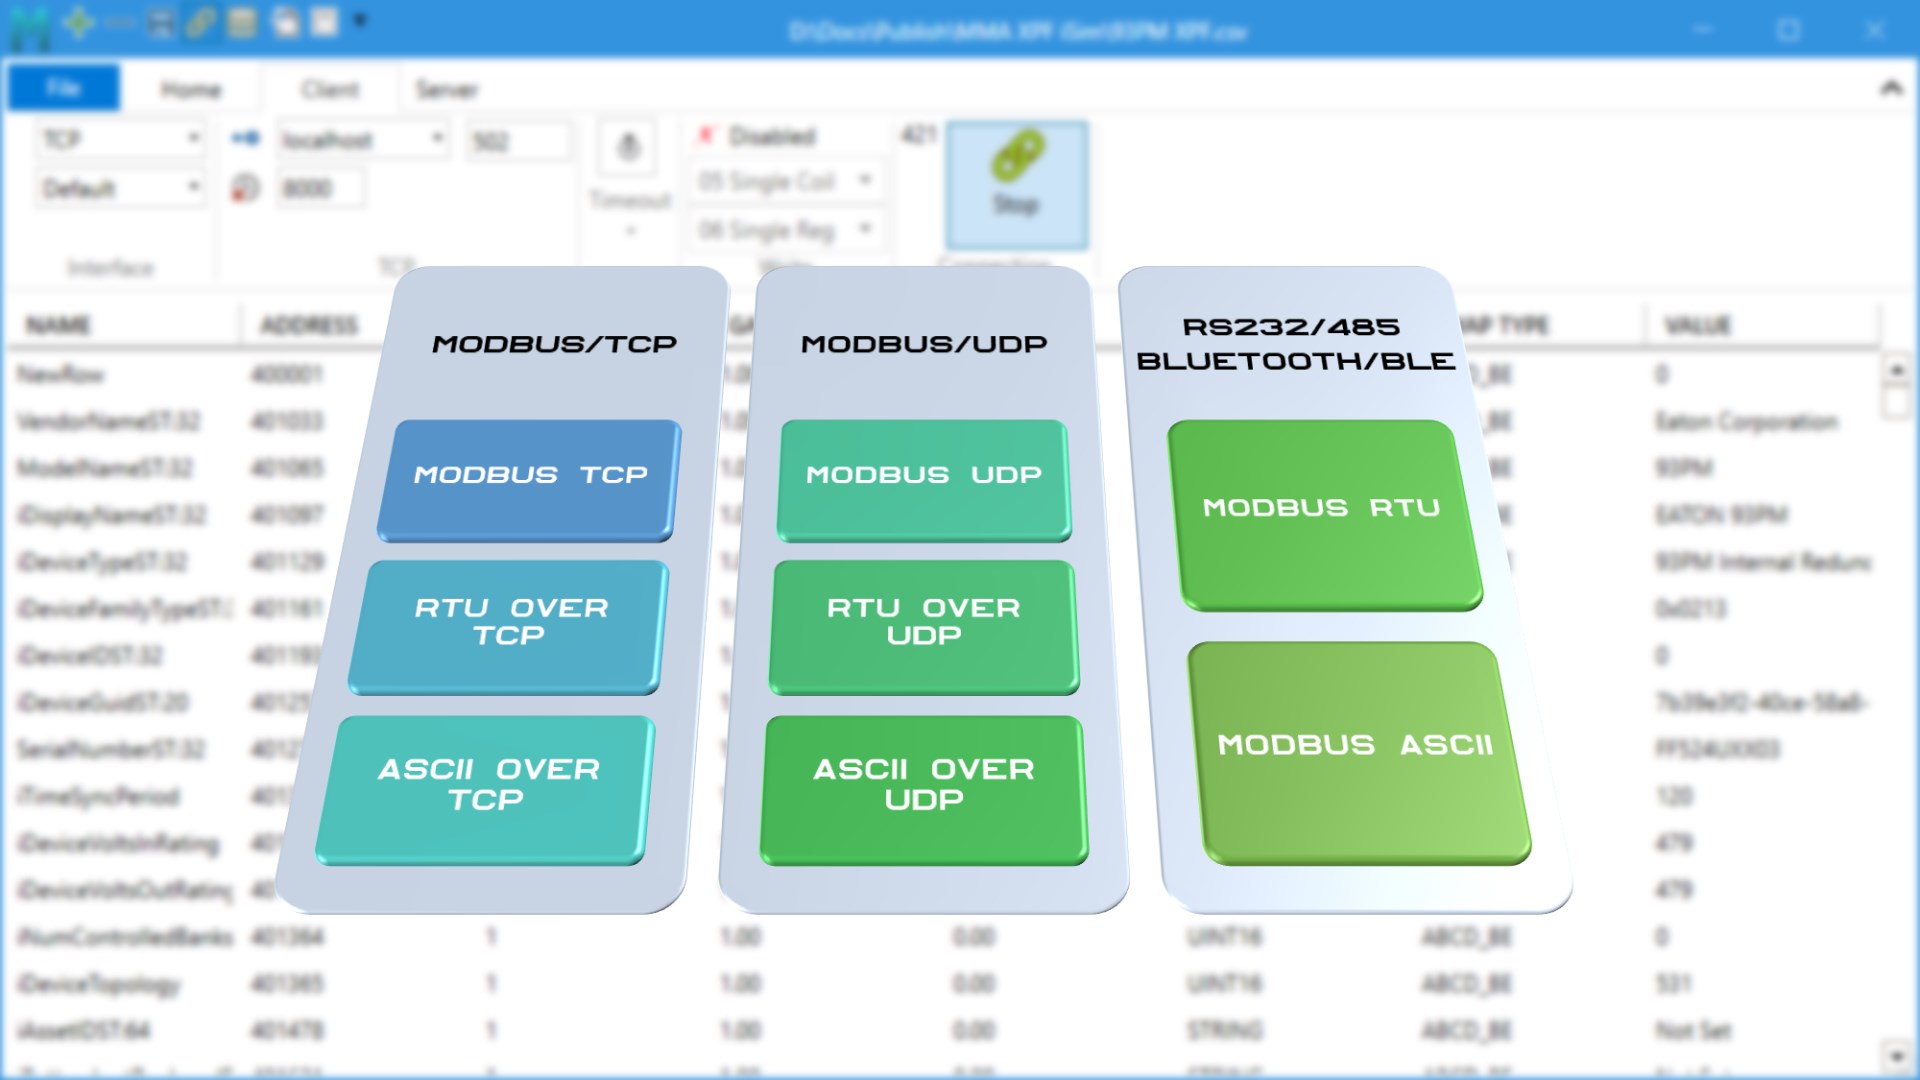Open the 06 Single Reg dropdown
The image size is (1920, 1080).
865,229
